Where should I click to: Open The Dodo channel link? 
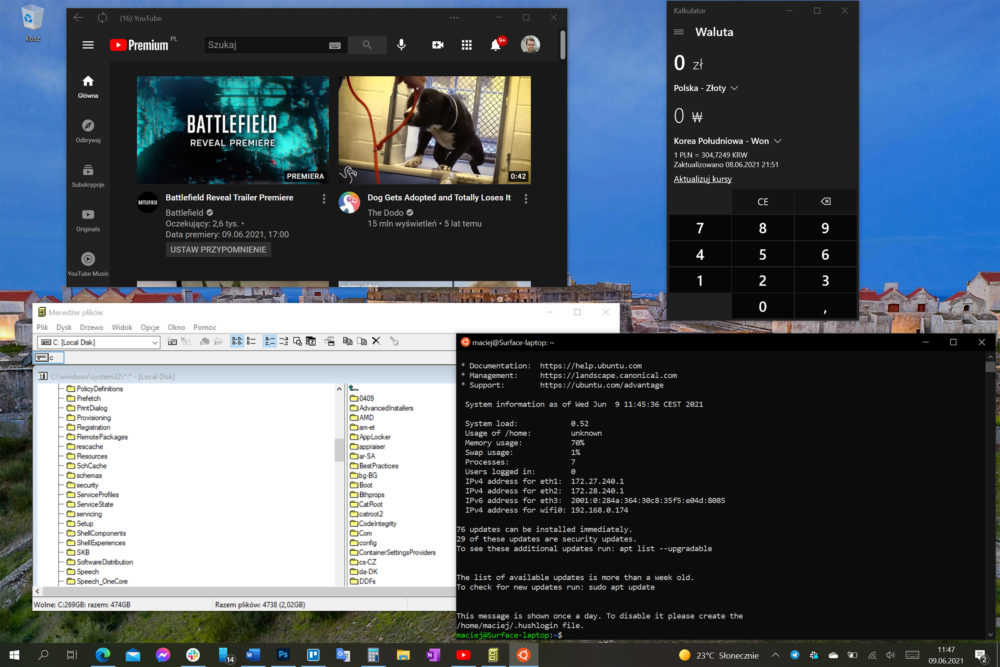[x=385, y=212]
